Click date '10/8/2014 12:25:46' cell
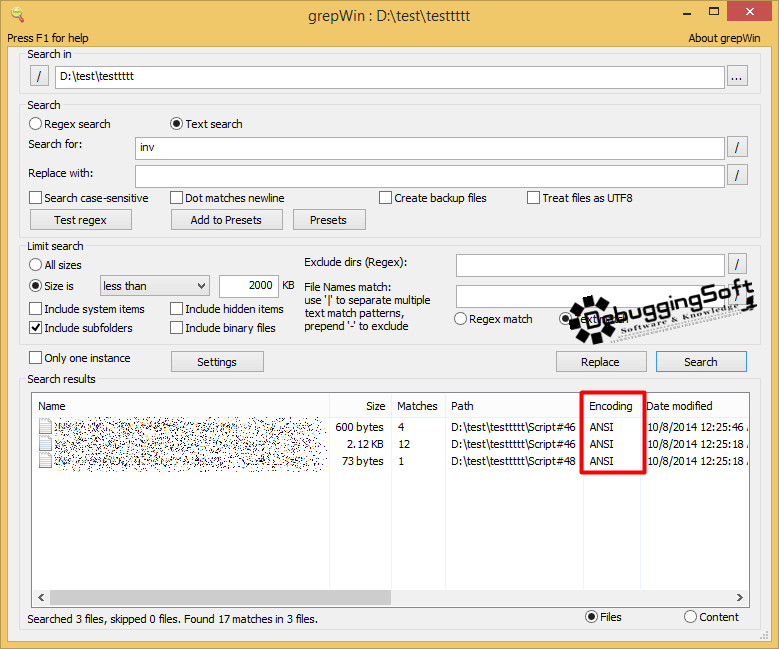779x649 pixels. (696, 427)
